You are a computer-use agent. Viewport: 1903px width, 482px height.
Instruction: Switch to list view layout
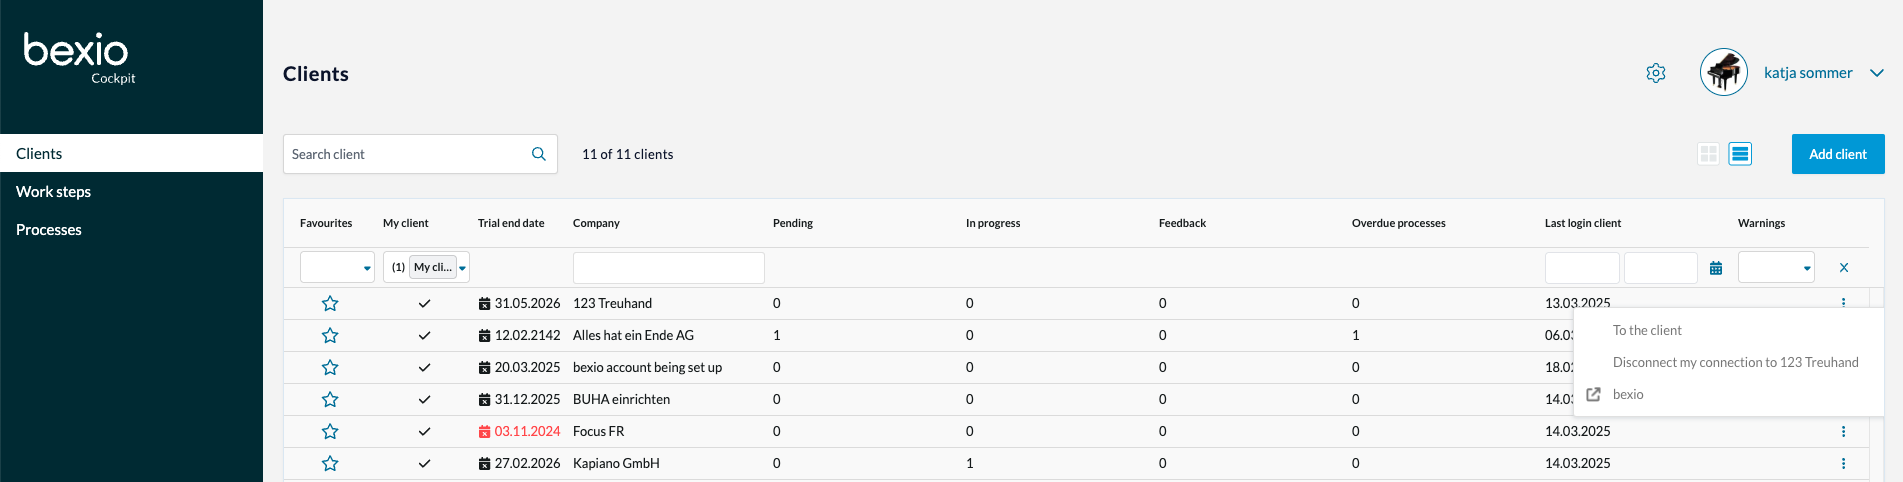tap(1740, 154)
